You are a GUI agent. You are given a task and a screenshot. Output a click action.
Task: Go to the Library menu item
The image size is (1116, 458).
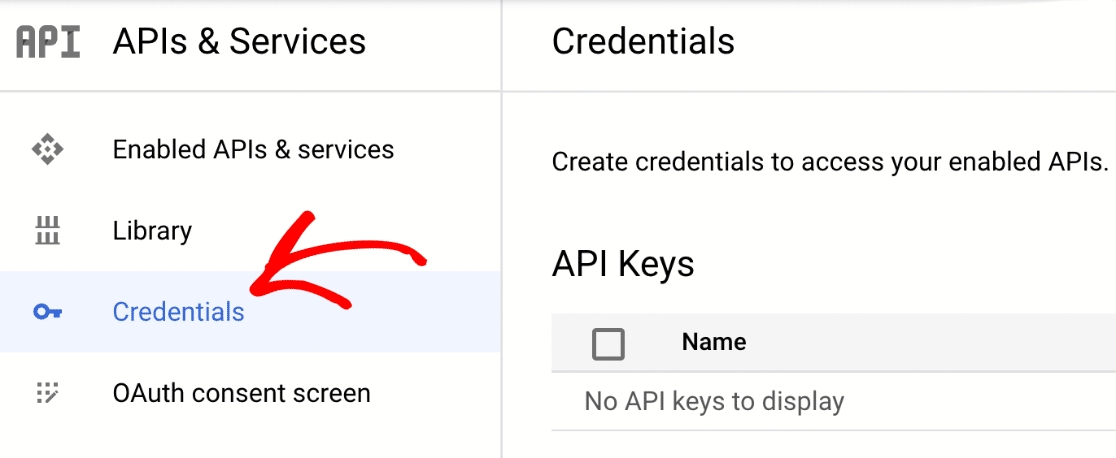(x=152, y=231)
